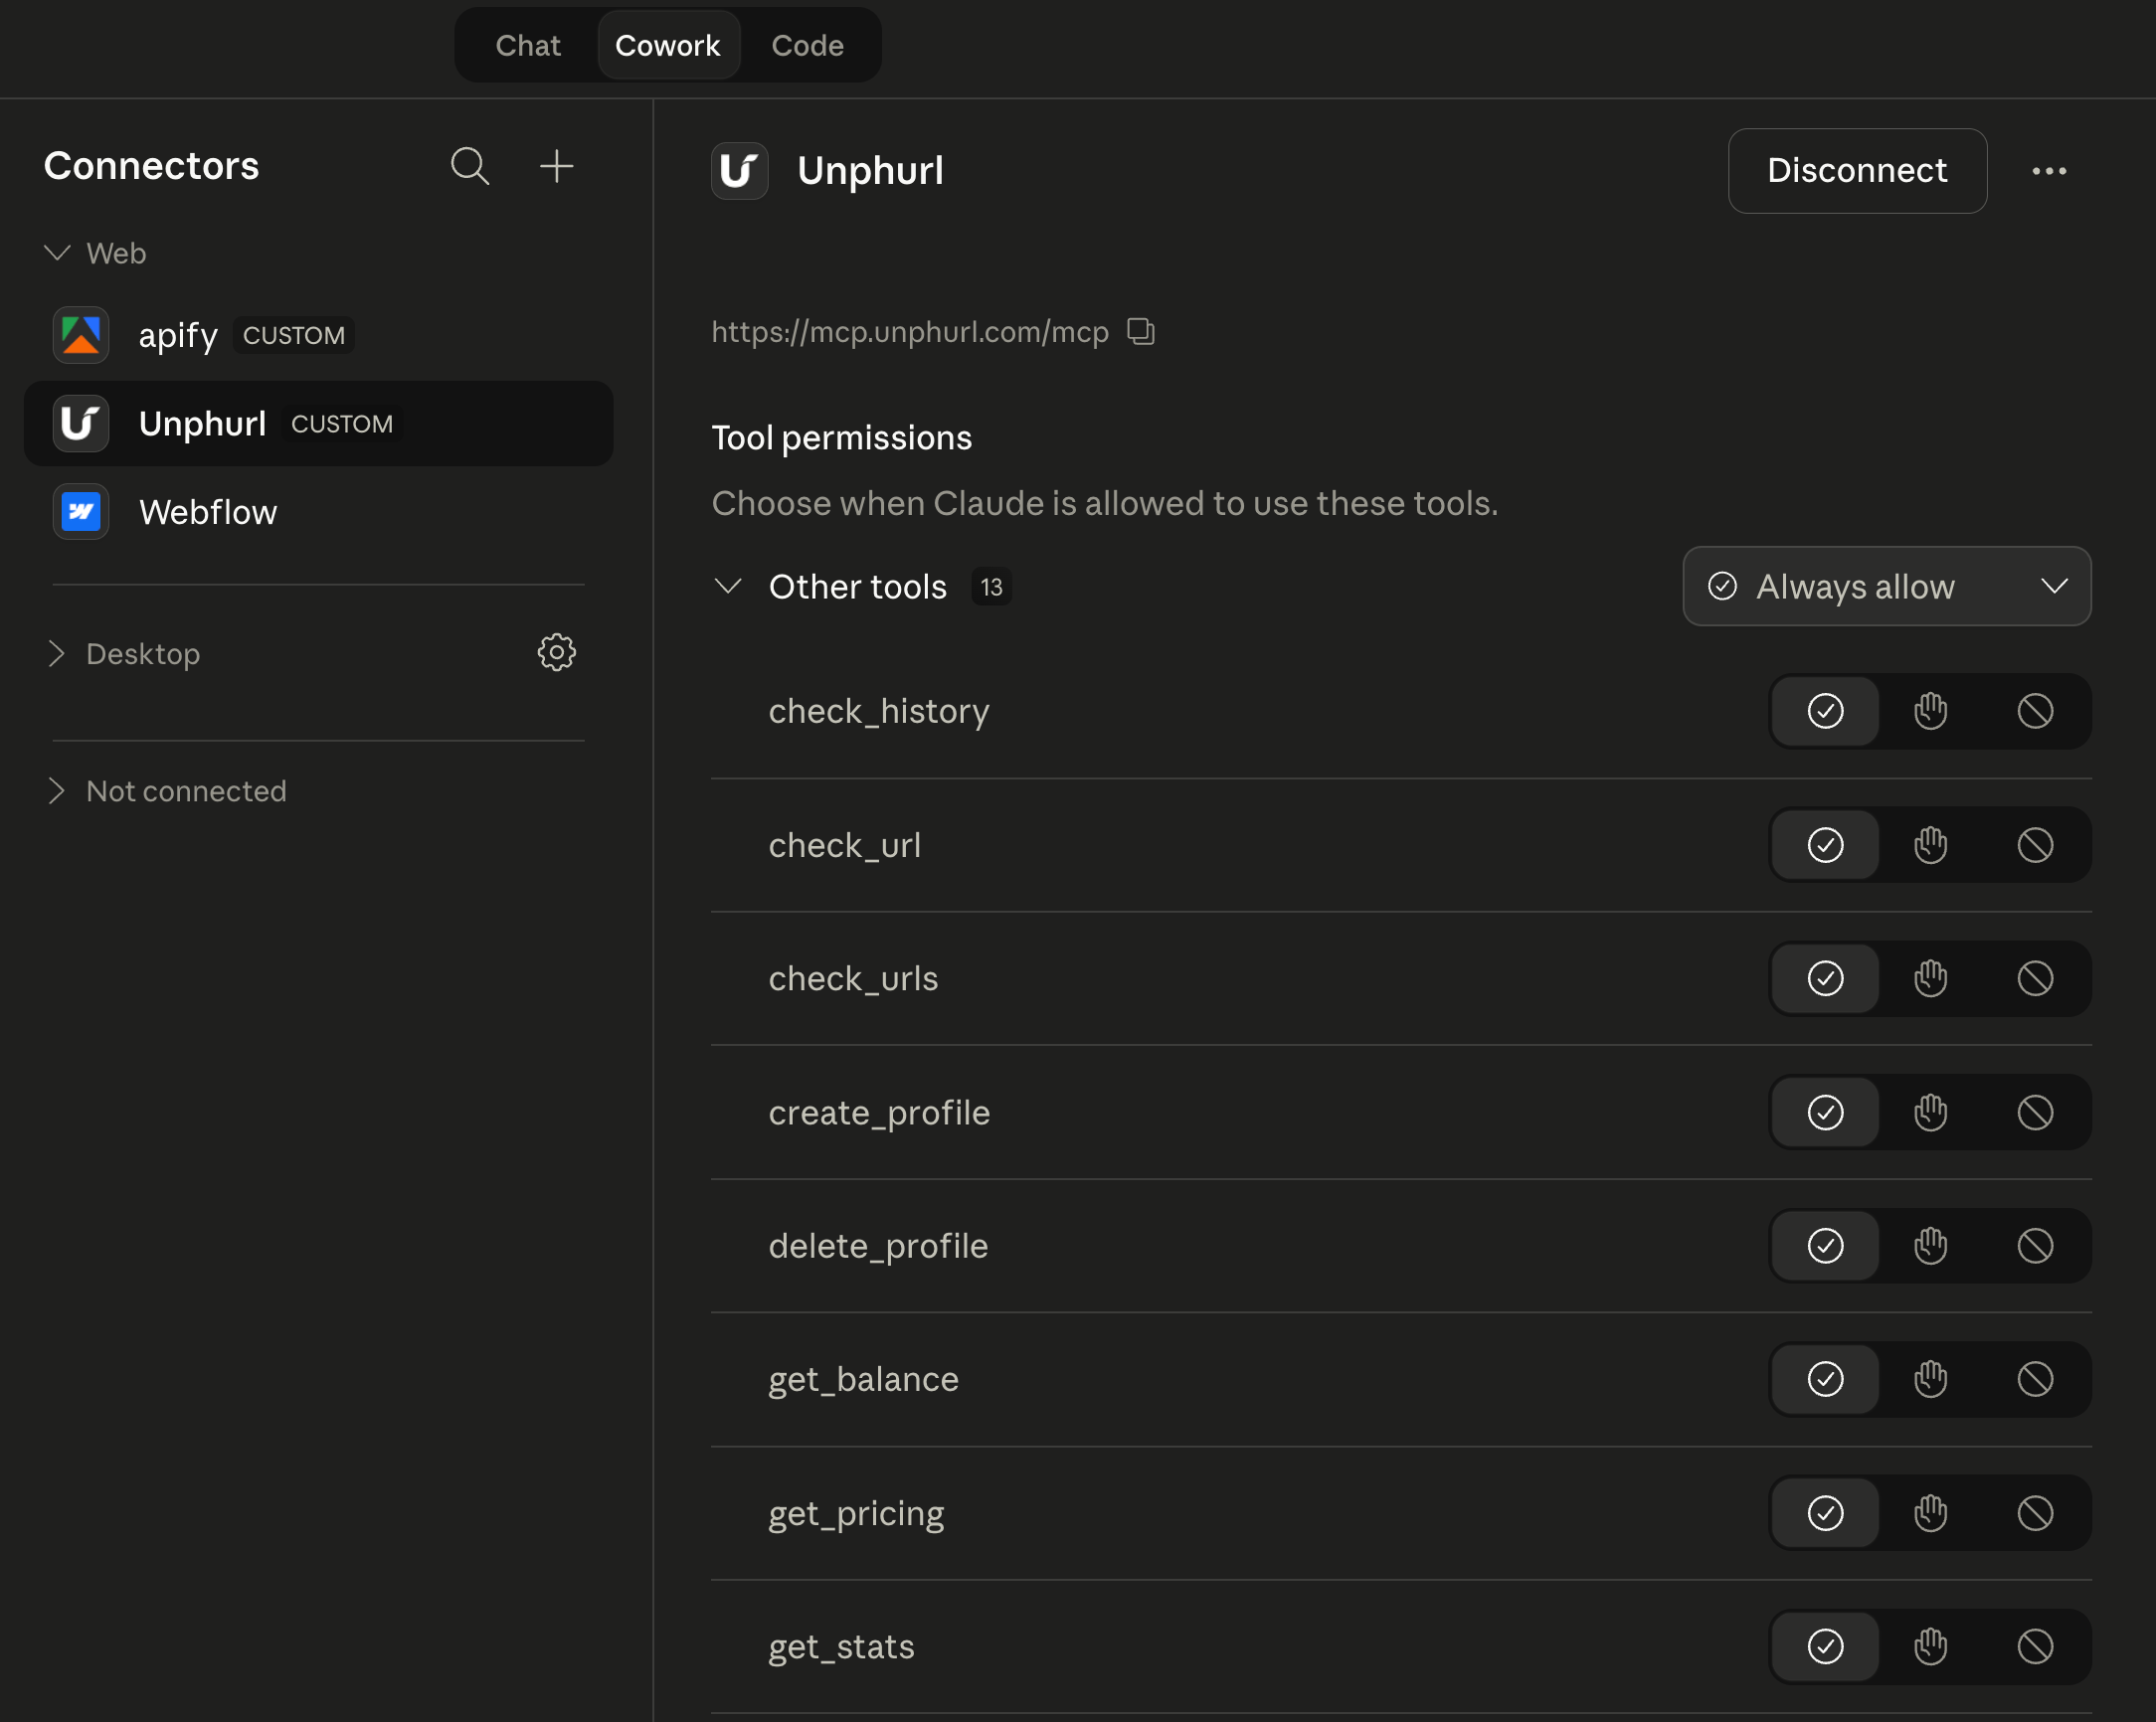Open the Always allow dropdown
This screenshot has width=2156, height=1722.
tap(1886, 586)
